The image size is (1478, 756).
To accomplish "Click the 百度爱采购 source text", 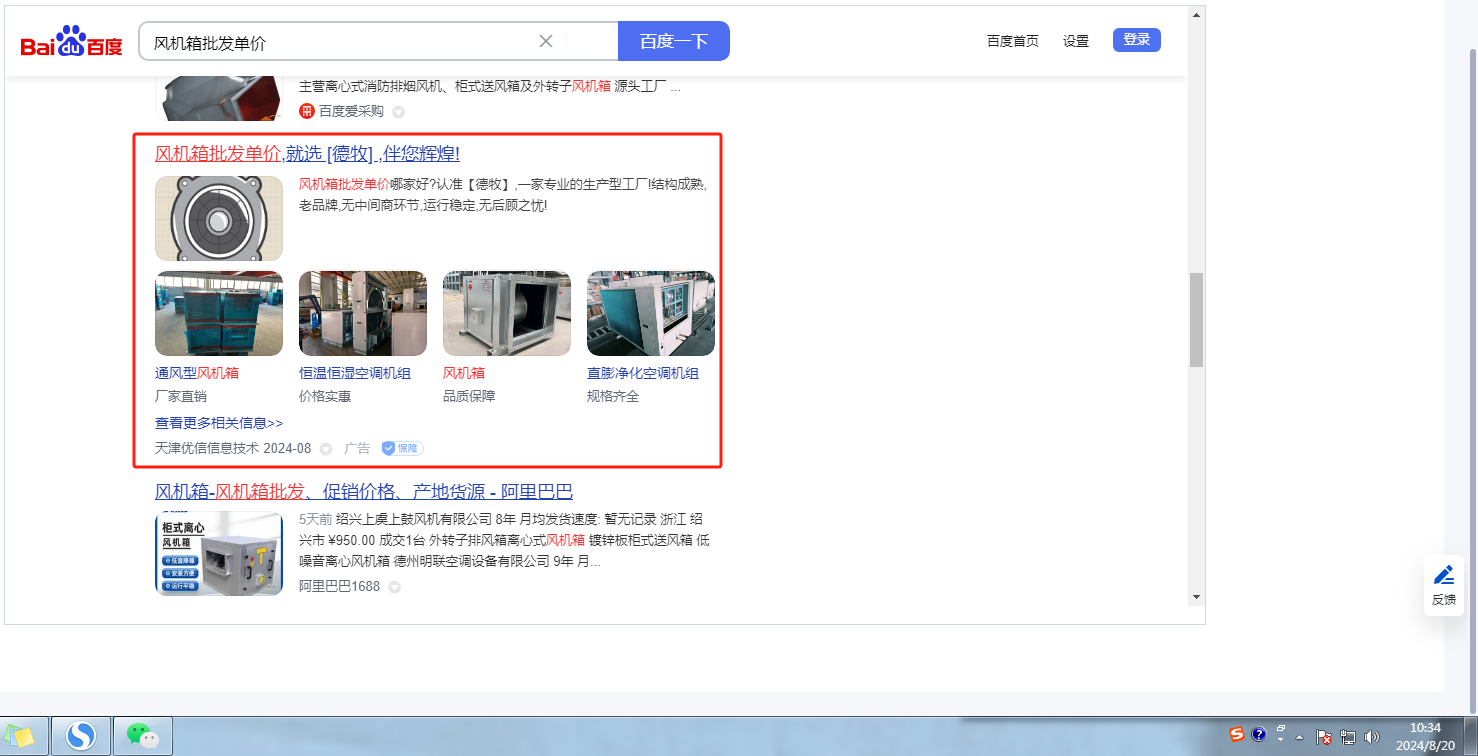I will click(351, 111).
